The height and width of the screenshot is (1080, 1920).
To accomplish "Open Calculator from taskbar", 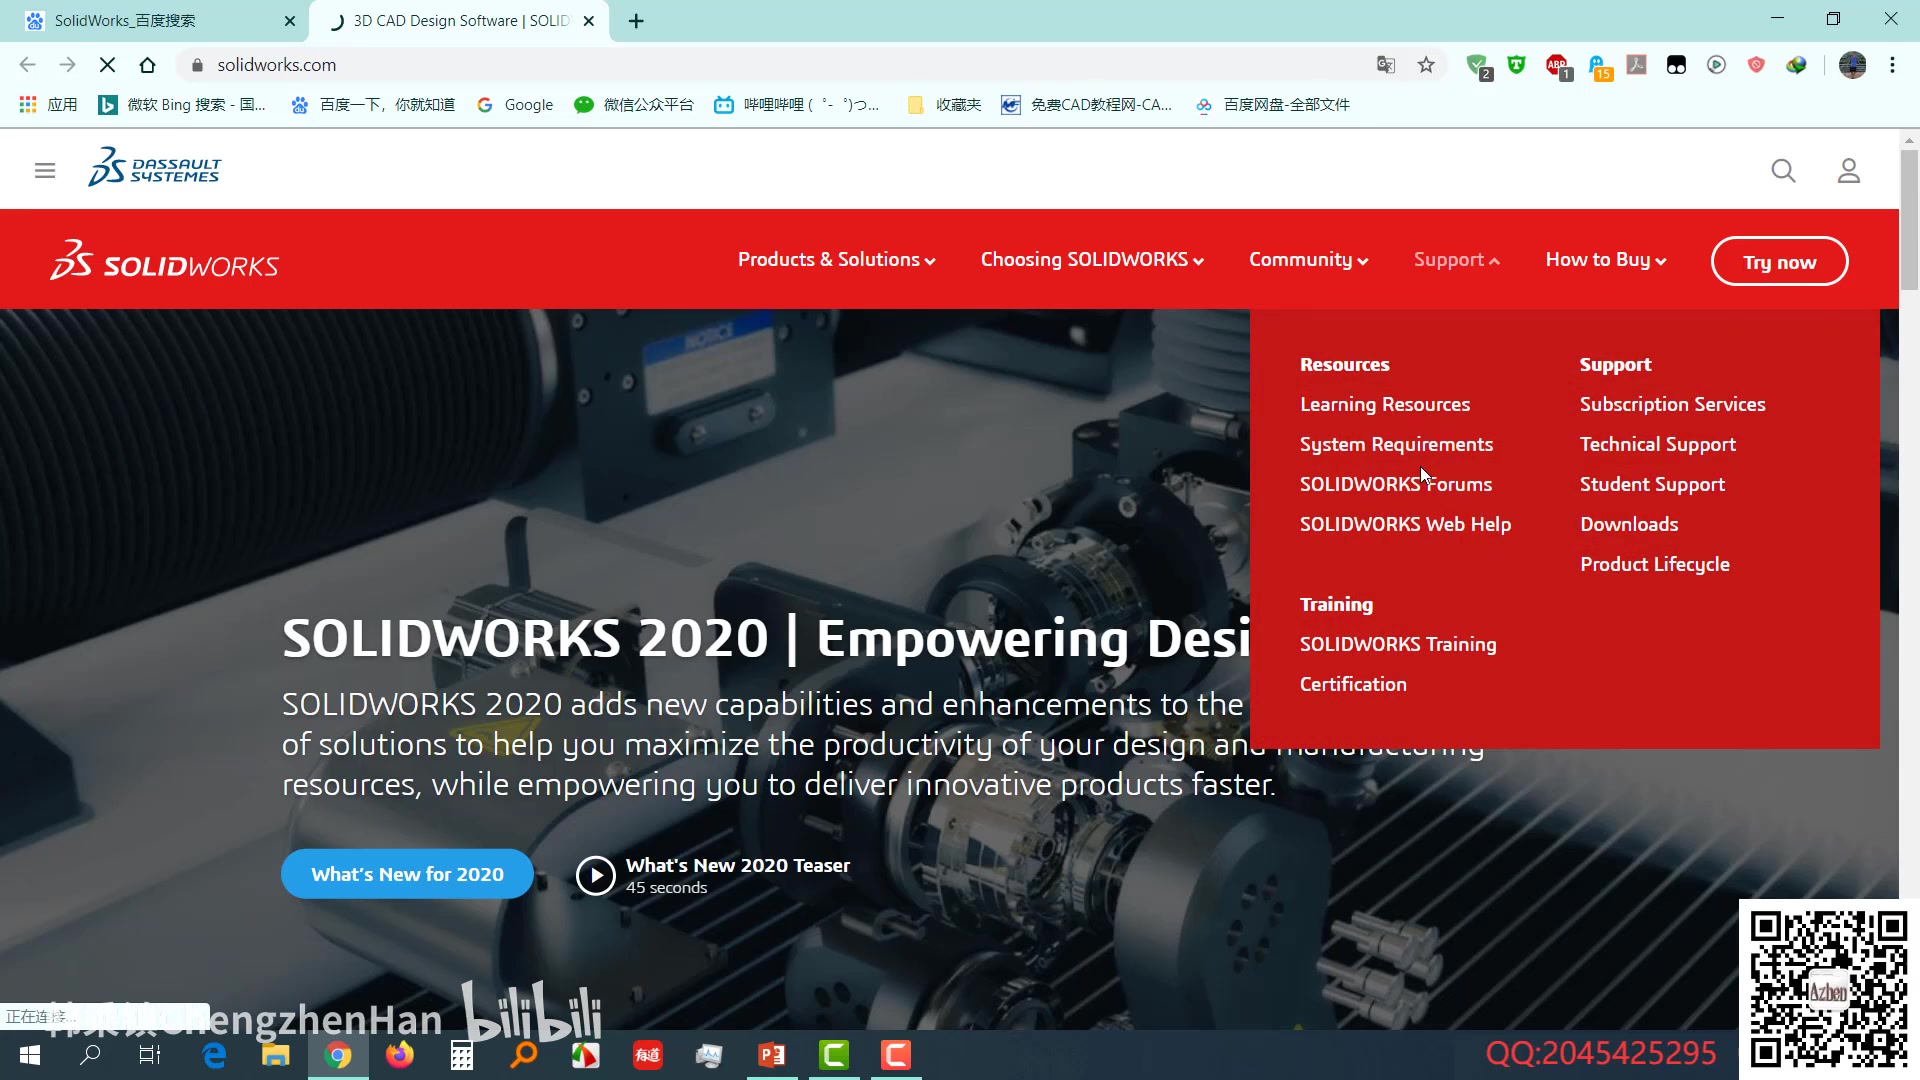I will [x=462, y=1055].
